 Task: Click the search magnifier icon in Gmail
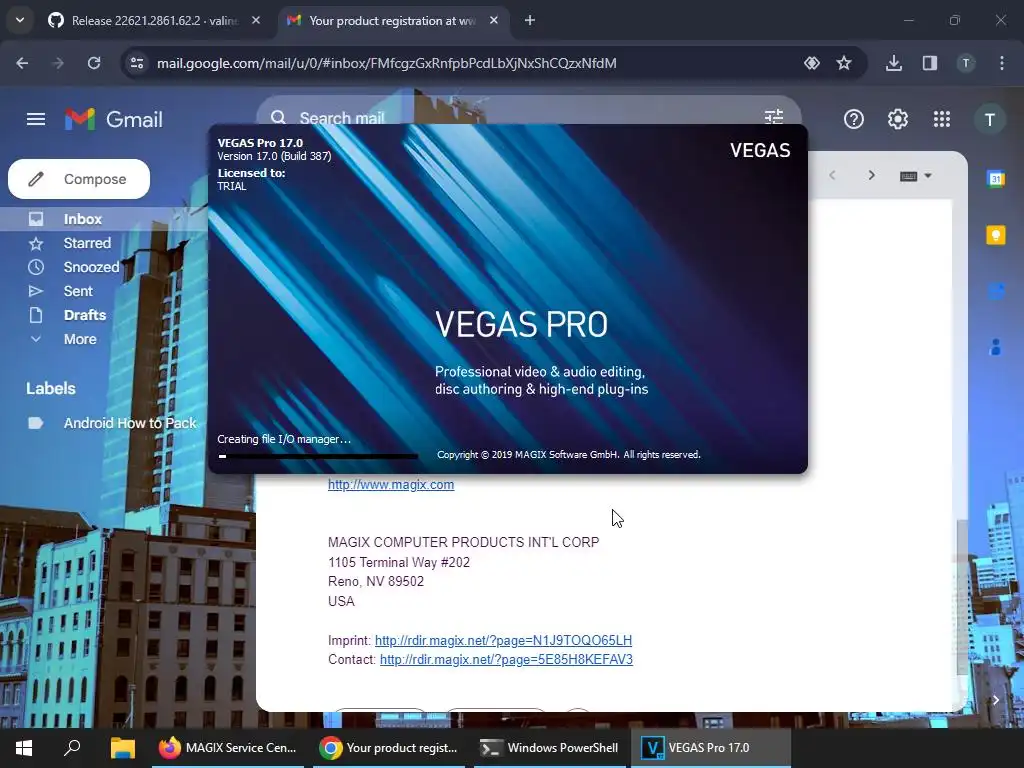point(279,118)
